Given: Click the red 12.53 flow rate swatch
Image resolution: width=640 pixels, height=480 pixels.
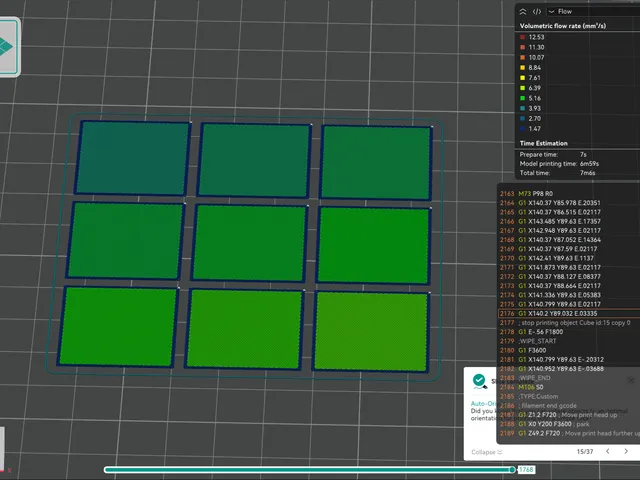Looking at the screenshot, I should 522,37.
